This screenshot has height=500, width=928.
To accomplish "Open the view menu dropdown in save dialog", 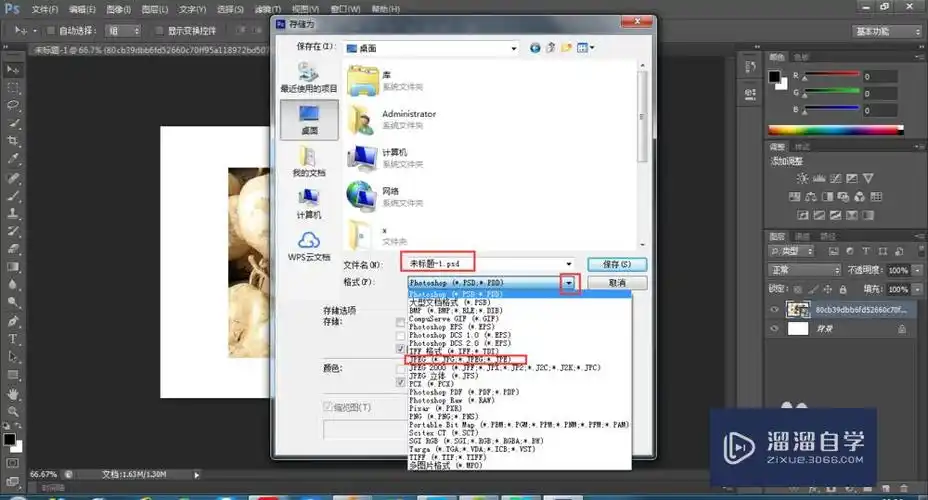I will [x=585, y=48].
